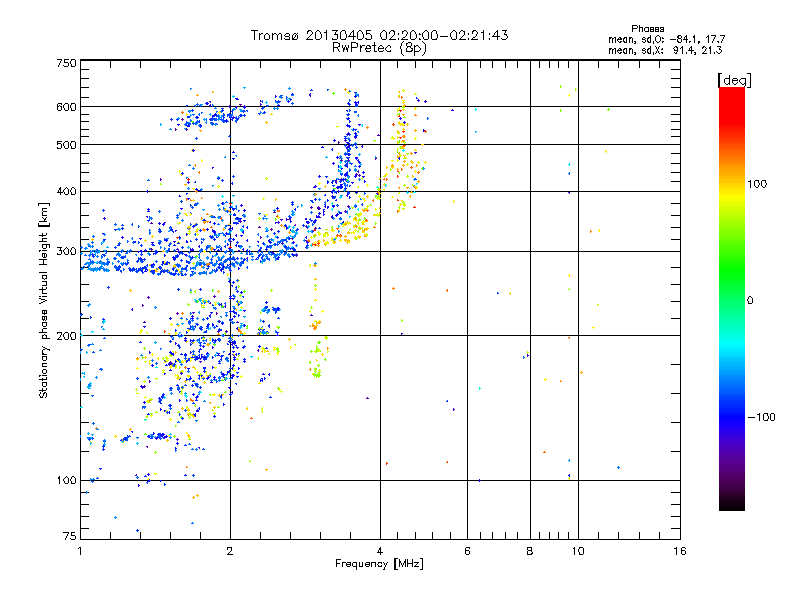
Task: Click the height-axis tick label '100'
Action: click(x=66, y=481)
